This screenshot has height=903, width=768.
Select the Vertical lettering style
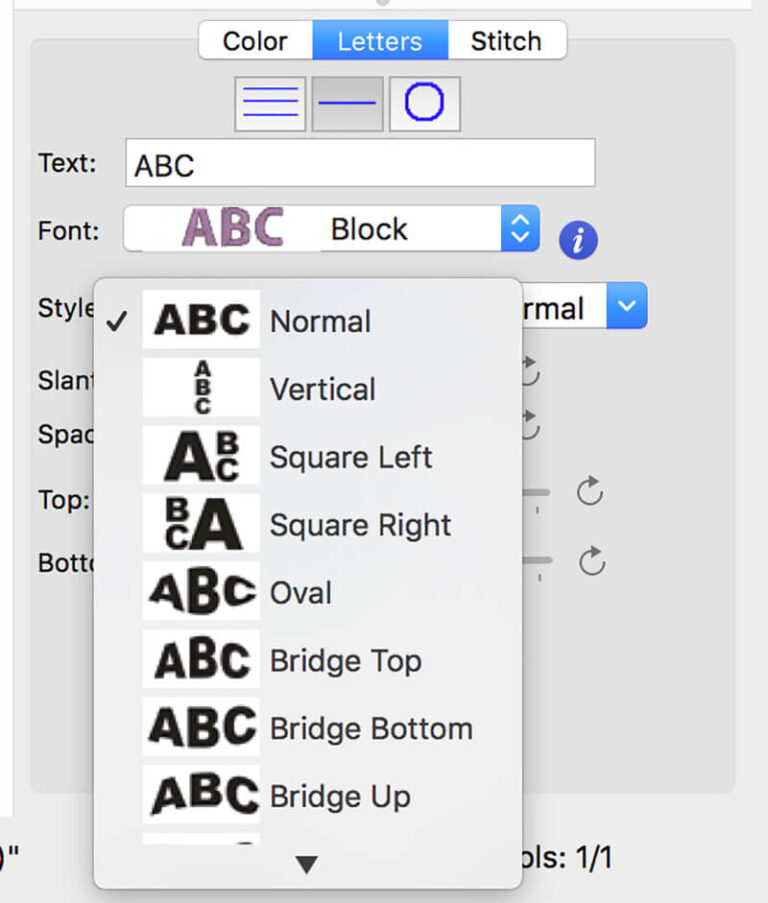pos(320,389)
